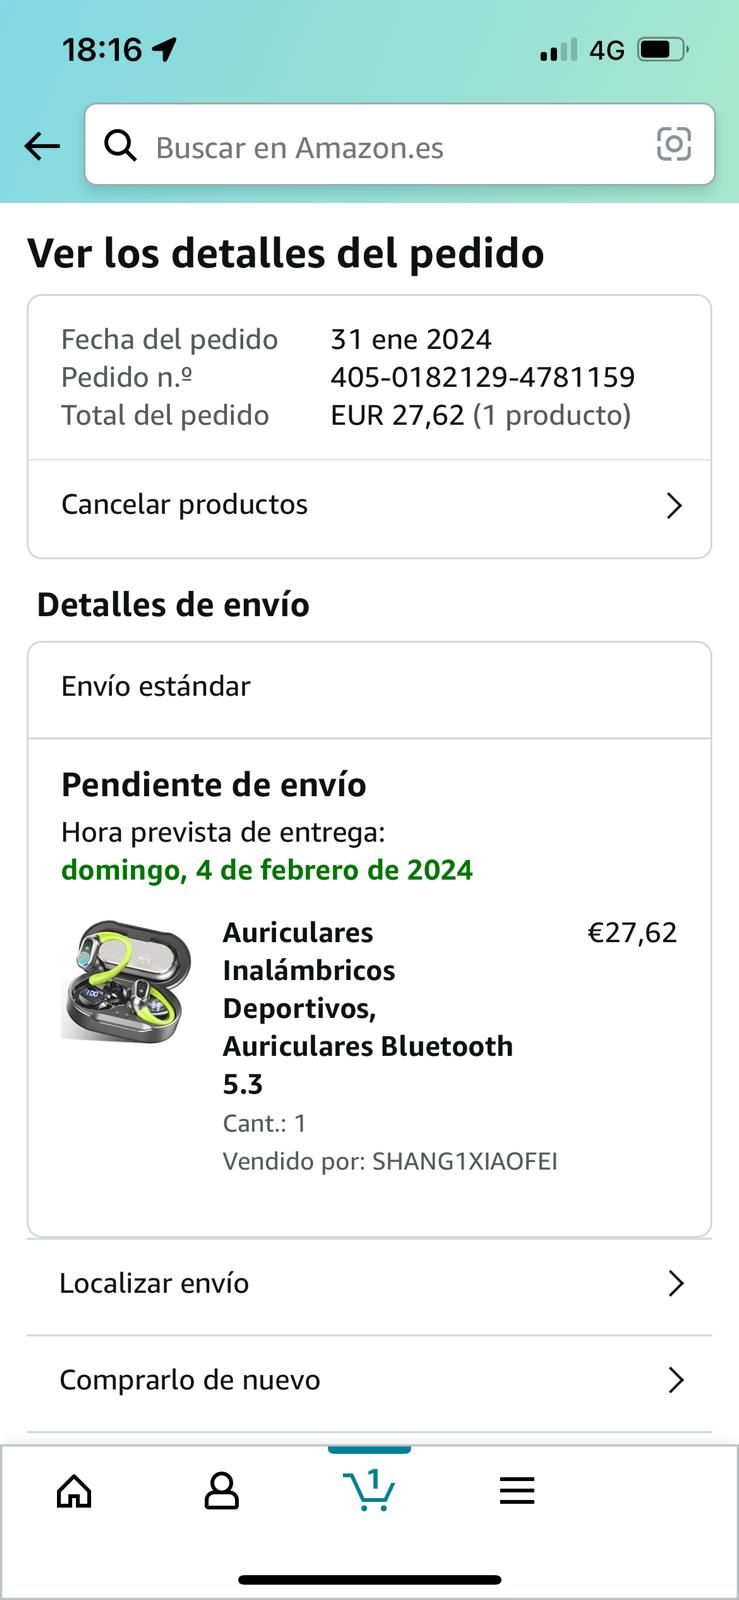Open the camera scan icon

tap(673, 145)
